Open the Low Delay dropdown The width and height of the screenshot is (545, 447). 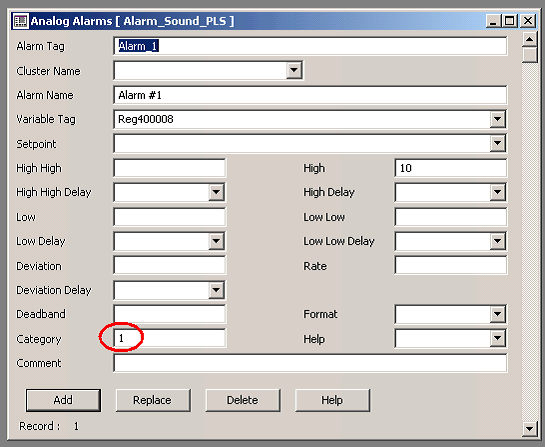click(216, 241)
